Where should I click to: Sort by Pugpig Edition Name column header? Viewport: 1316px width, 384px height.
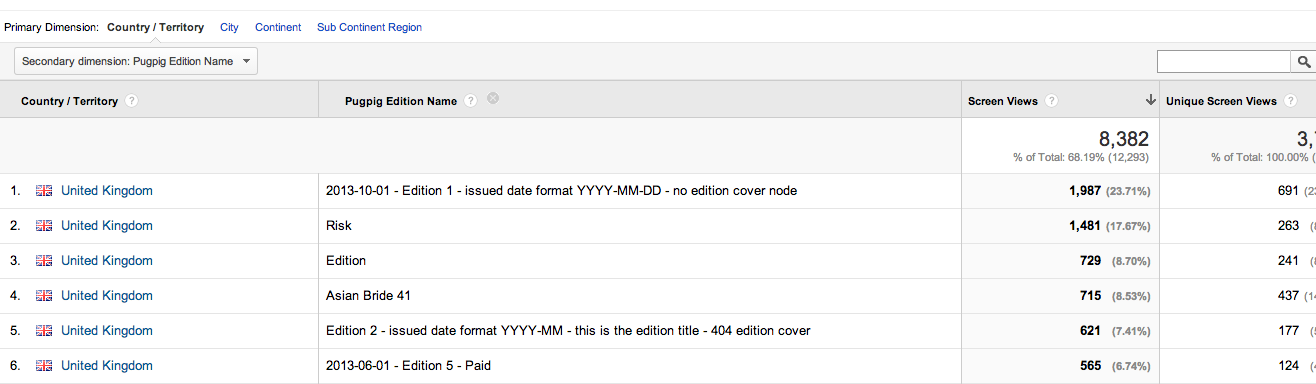tap(400, 101)
